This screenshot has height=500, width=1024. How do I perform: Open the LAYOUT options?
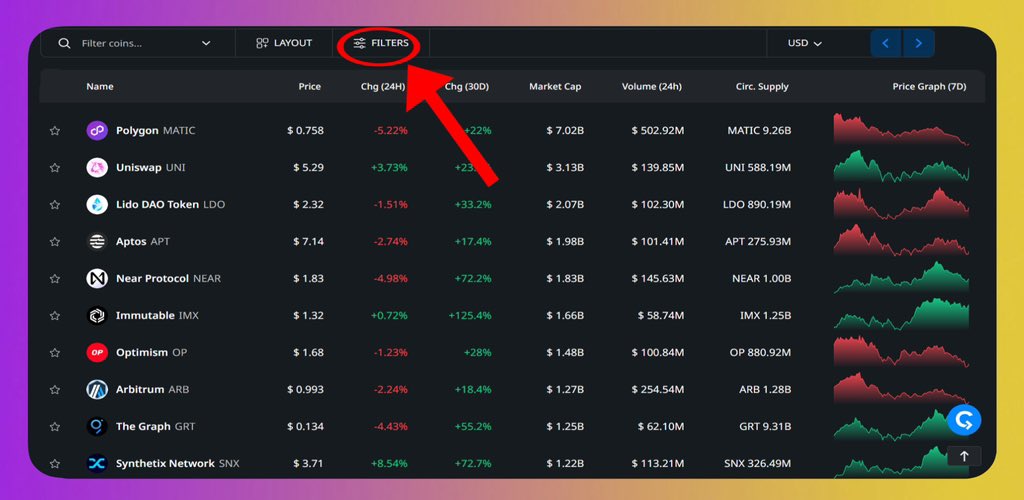pos(284,43)
